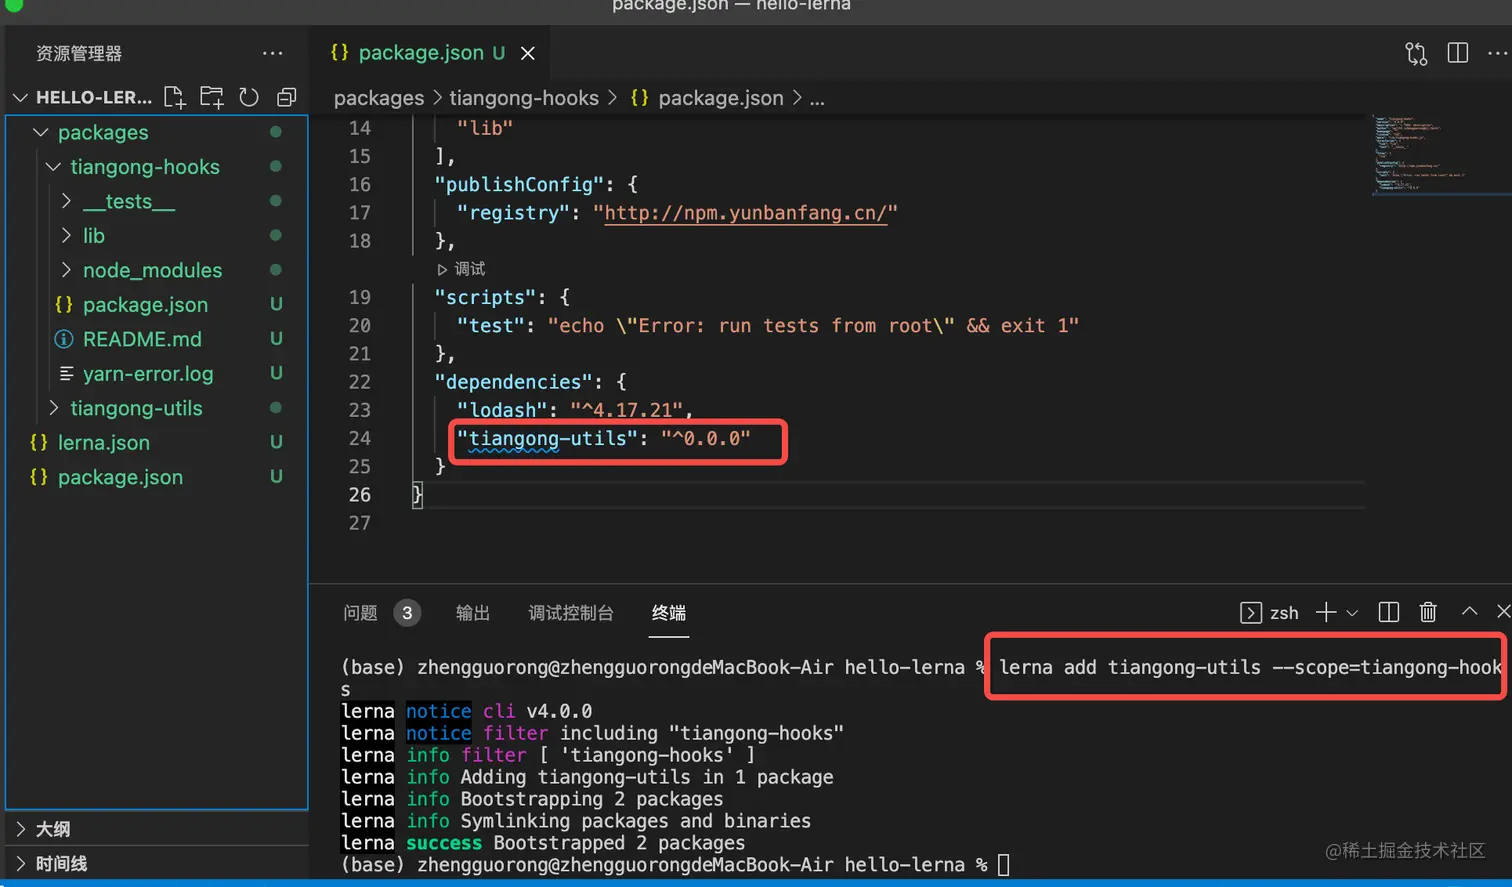The height and width of the screenshot is (887, 1512).
Task: Close the package.json editor tab
Action: tap(528, 53)
